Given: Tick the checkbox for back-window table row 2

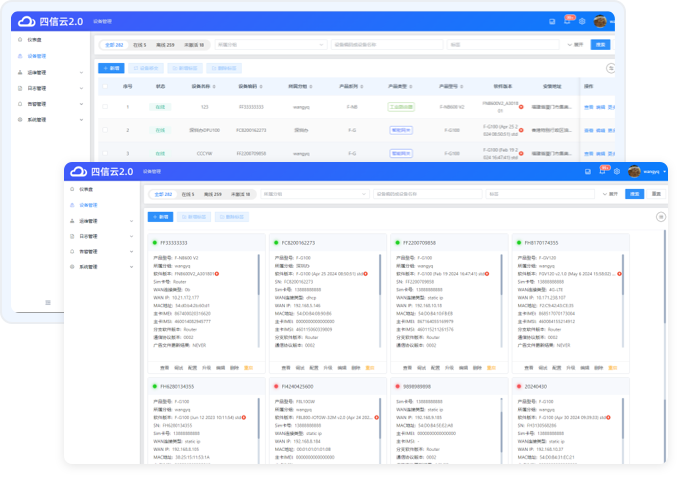Looking at the screenshot, I should [105, 130].
